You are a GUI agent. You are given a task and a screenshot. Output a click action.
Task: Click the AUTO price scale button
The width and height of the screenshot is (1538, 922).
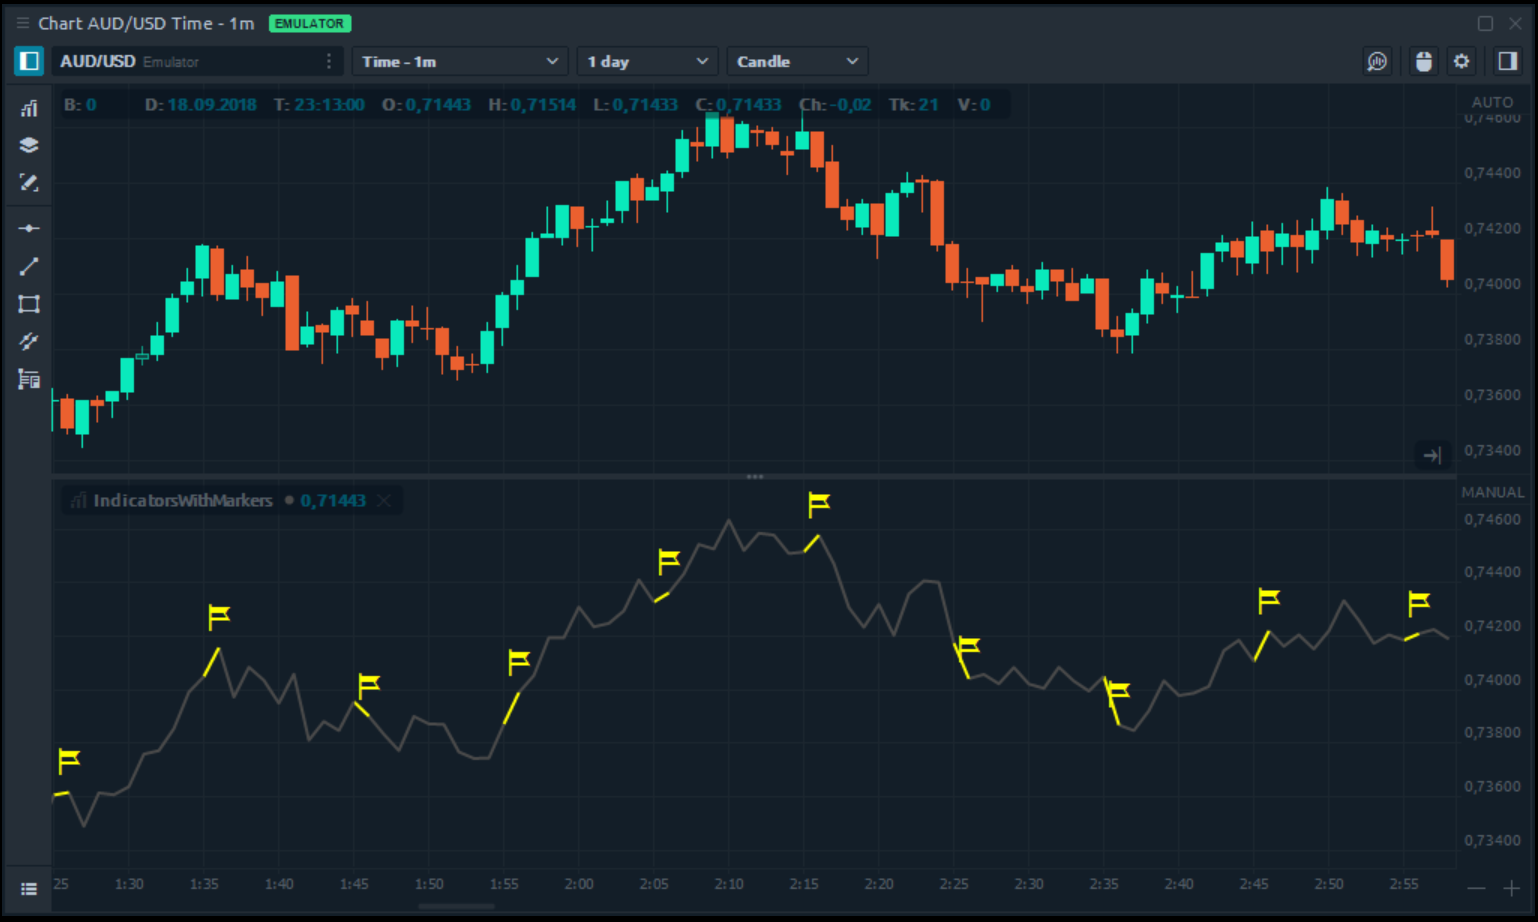click(x=1492, y=102)
